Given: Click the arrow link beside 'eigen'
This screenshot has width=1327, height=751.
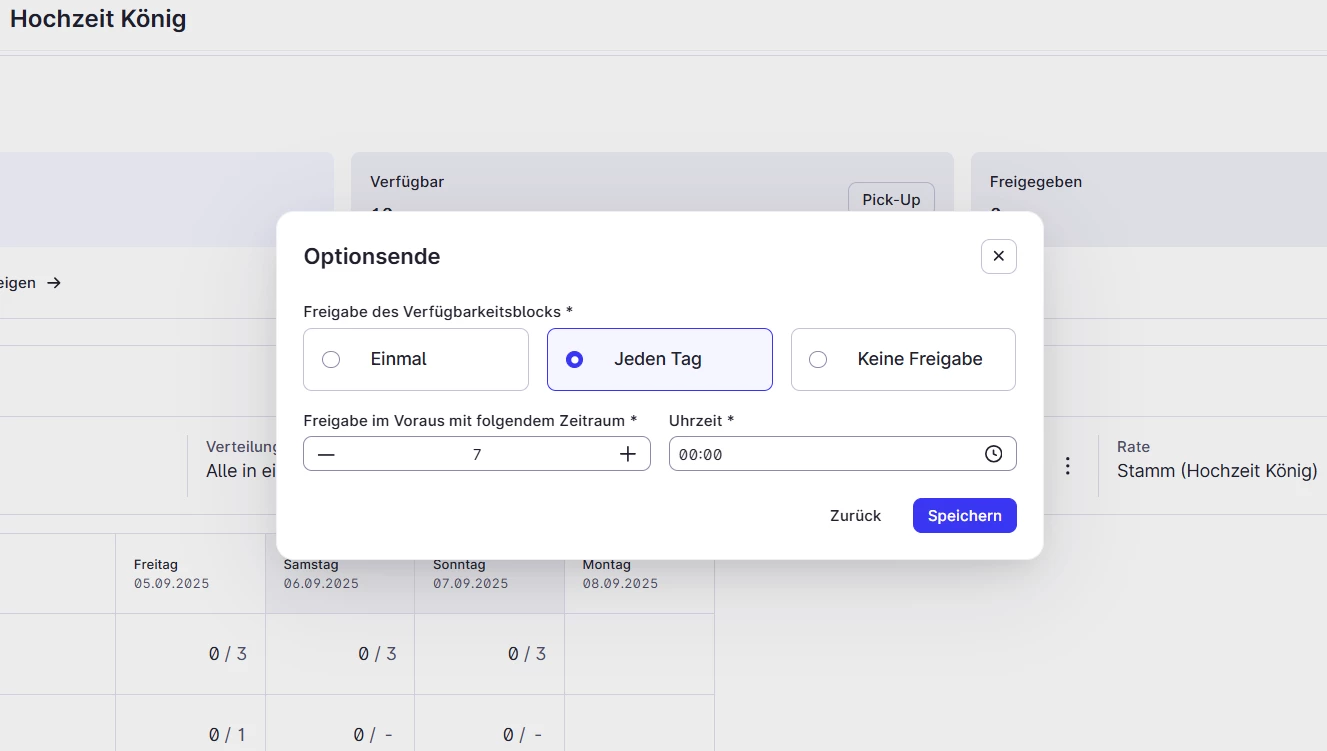Looking at the screenshot, I should (x=54, y=283).
